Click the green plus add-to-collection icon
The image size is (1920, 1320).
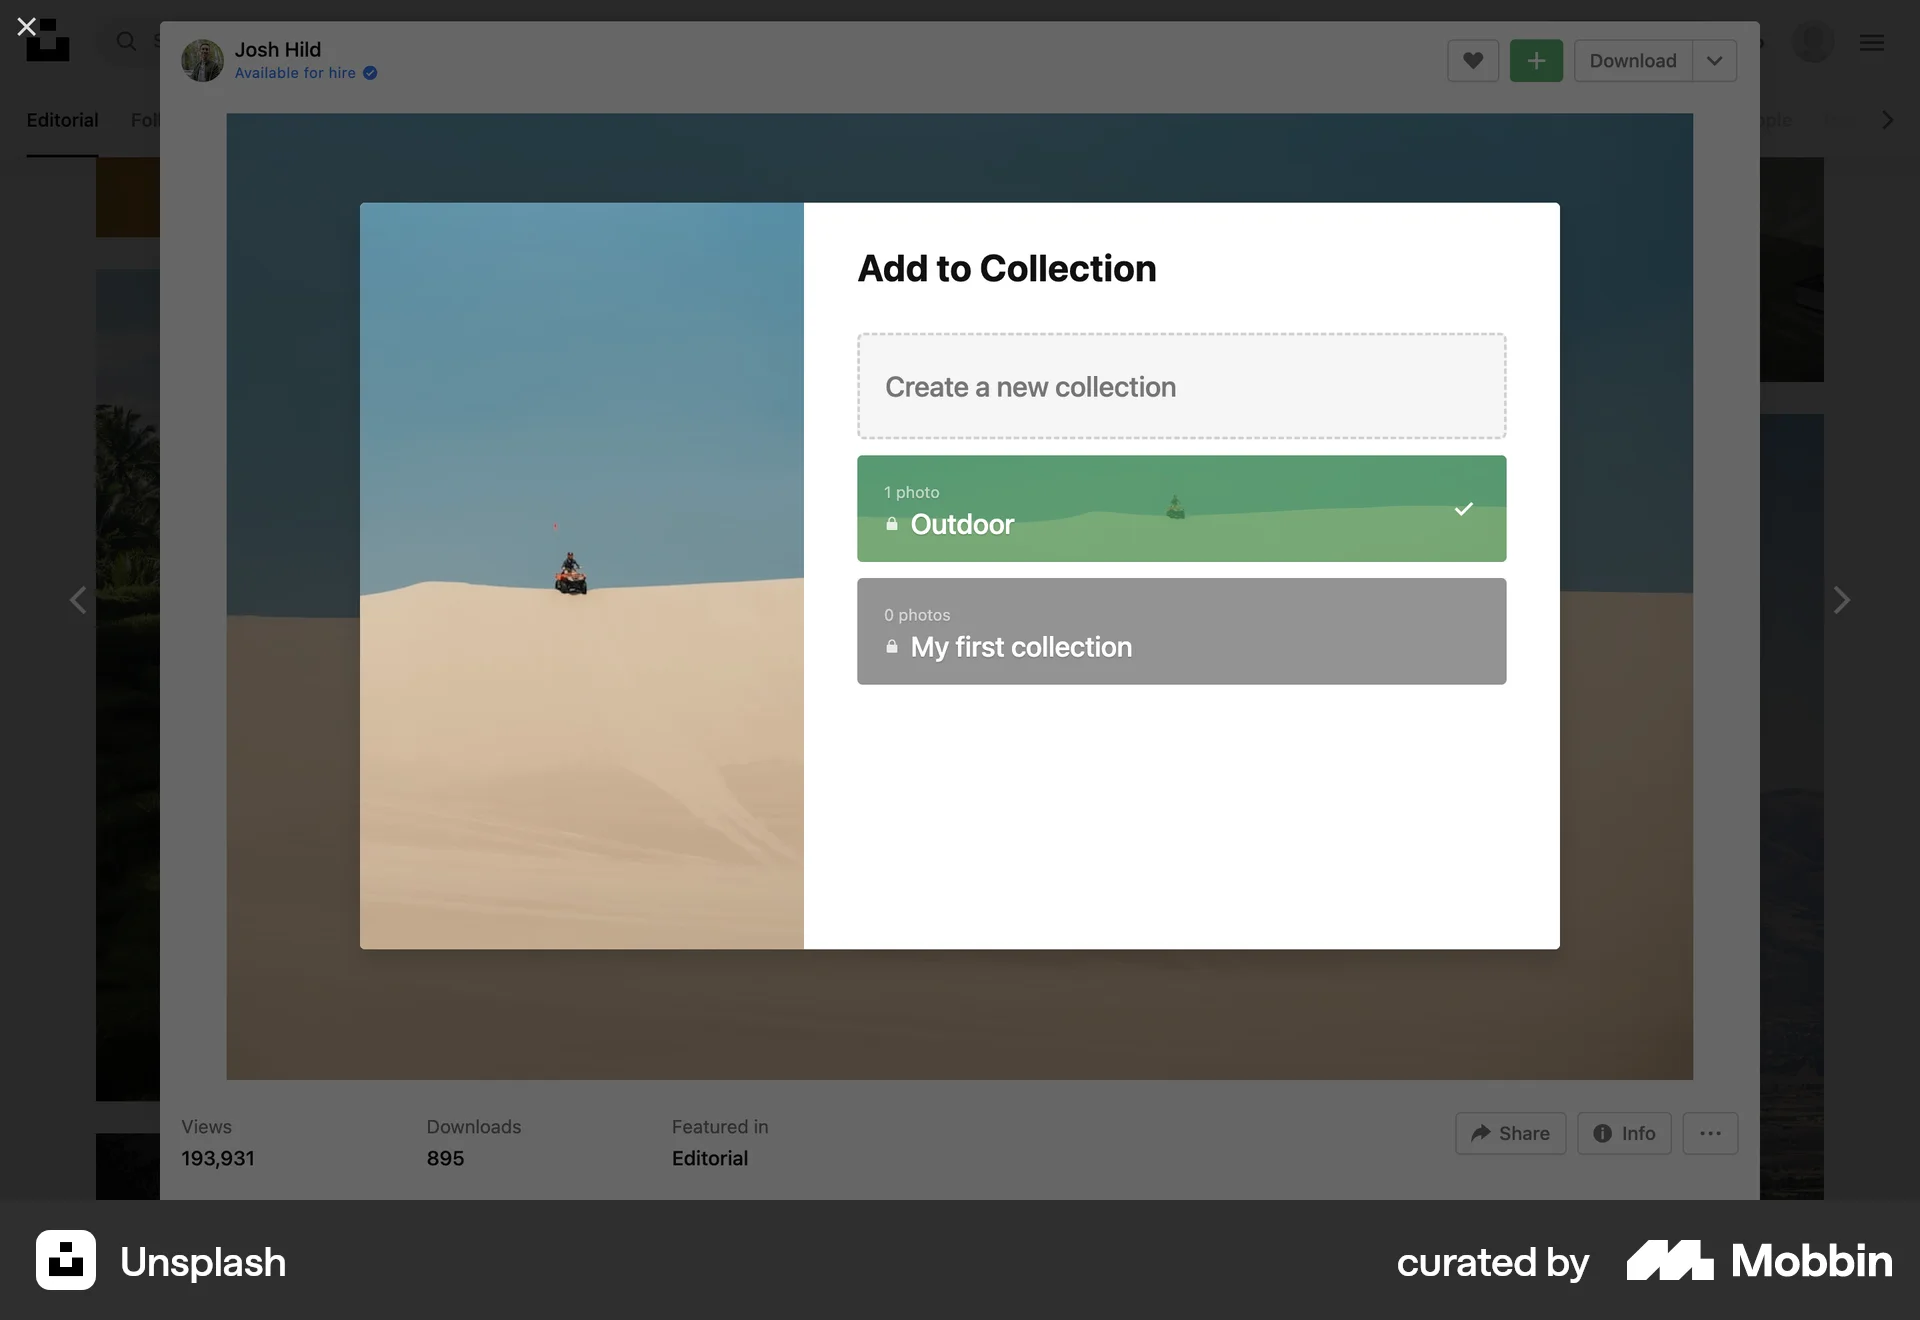[1536, 61]
